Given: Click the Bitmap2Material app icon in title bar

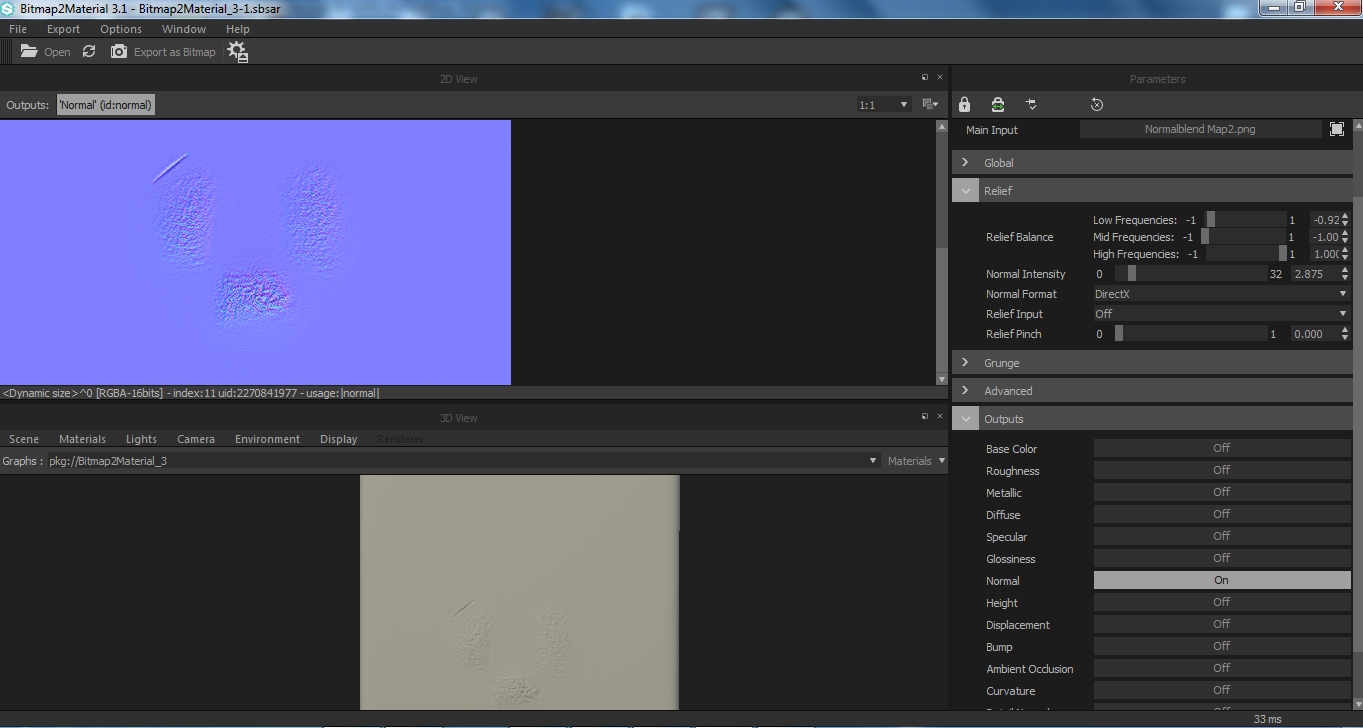Looking at the screenshot, I should (8, 8).
